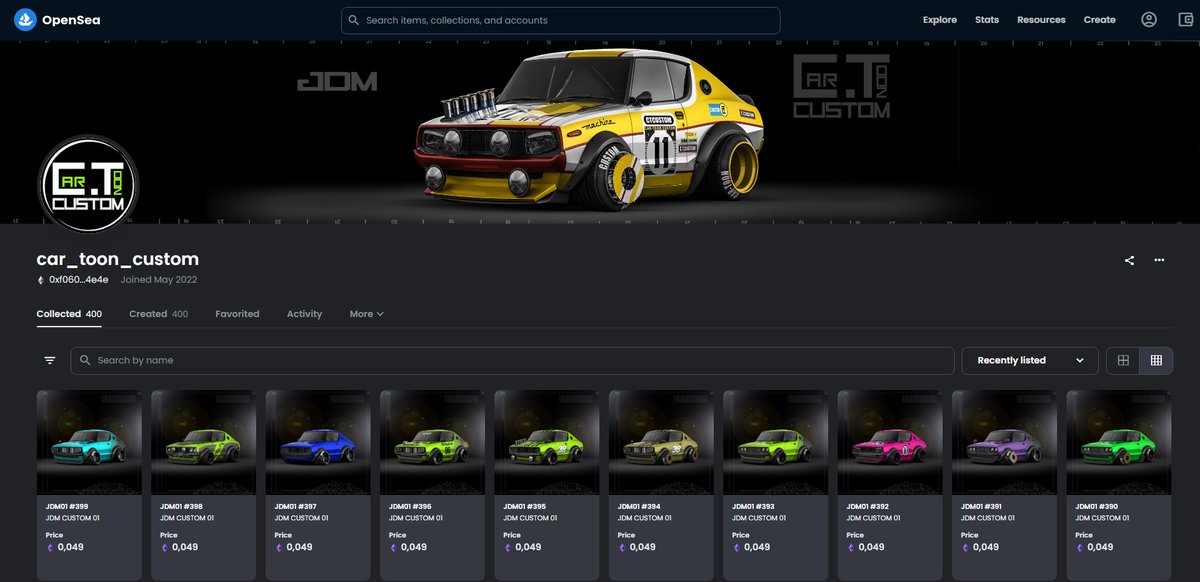Image resolution: width=1200 pixels, height=582 pixels.
Task: Click the JDM01 #399 title text
Action: [x=67, y=507]
